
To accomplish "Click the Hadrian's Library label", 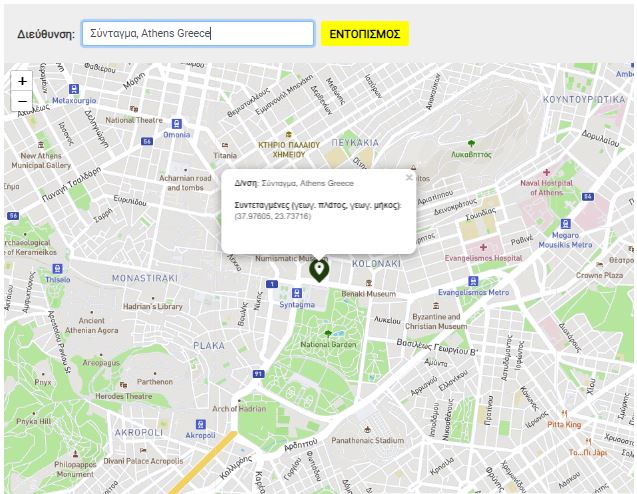I will 147,306.
